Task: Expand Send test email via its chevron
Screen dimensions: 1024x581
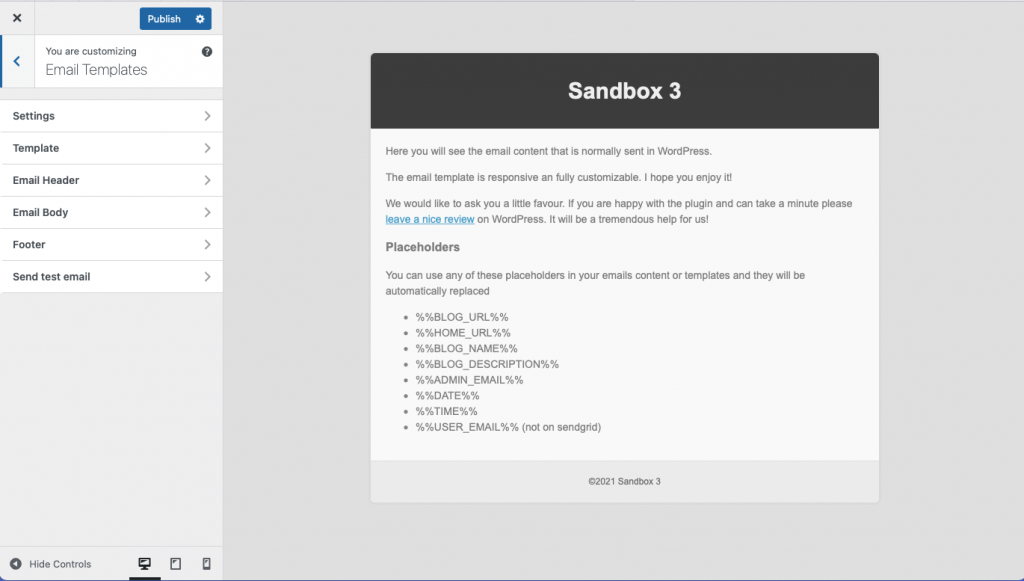Action: tap(207, 276)
